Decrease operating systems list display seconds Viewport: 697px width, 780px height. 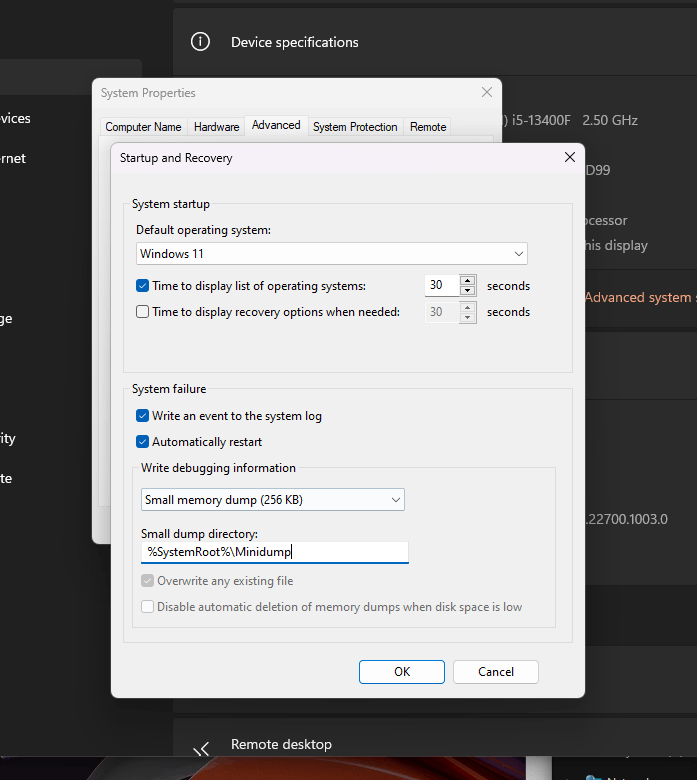point(468,291)
